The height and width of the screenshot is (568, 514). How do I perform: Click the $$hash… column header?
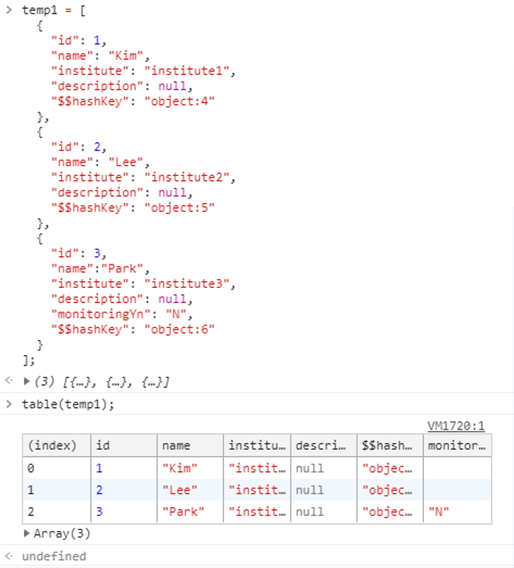pyautogui.click(x=390, y=445)
